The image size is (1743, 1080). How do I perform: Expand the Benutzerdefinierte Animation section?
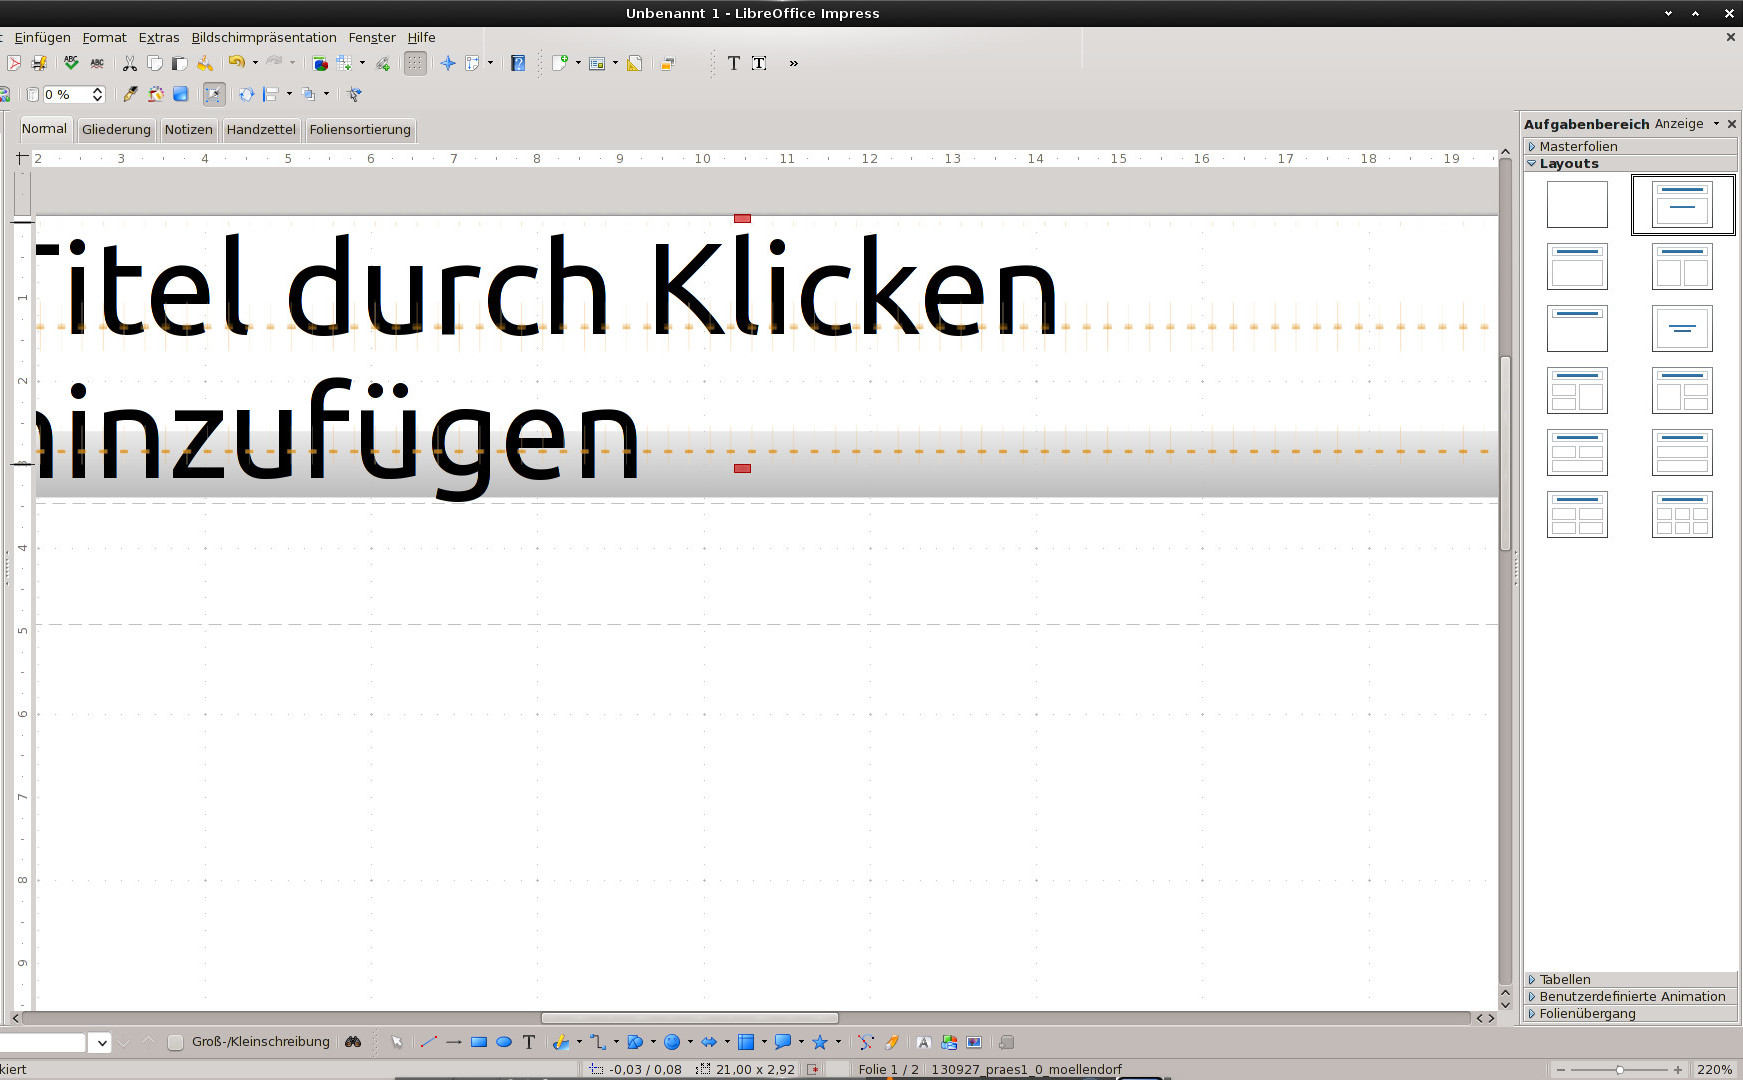point(1630,996)
